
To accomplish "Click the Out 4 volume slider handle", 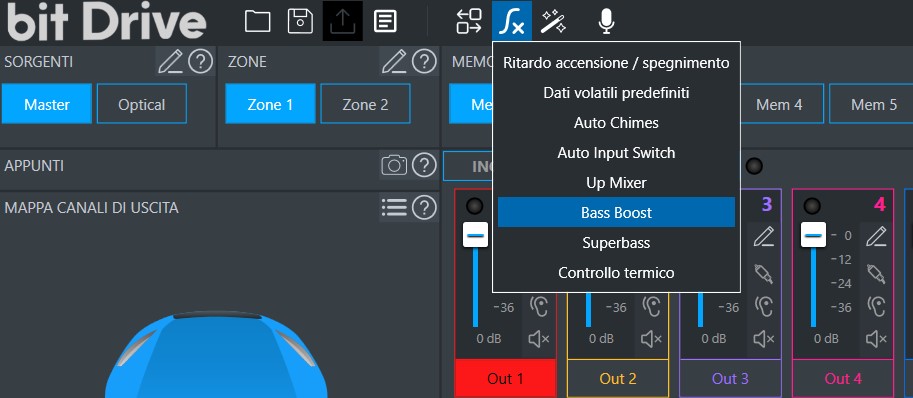I will pyautogui.click(x=813, y=234).
